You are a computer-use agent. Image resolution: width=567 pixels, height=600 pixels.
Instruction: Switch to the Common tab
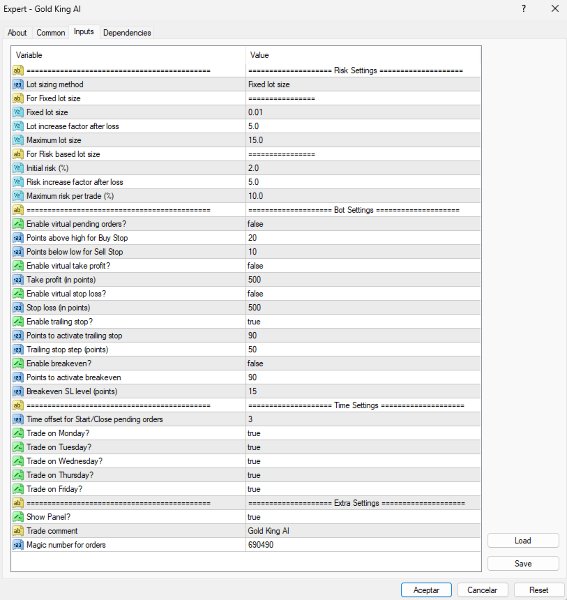click(51, 33)
